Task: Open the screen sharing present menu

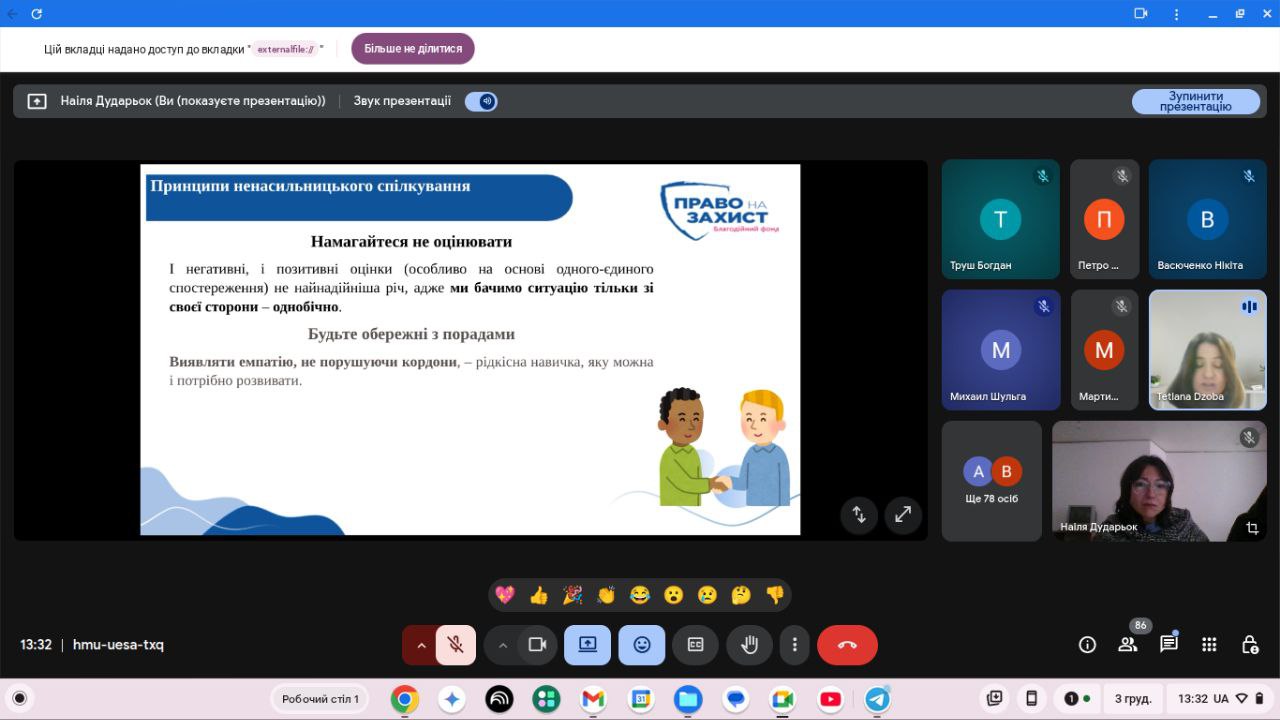Action: (x=587, y=645)
